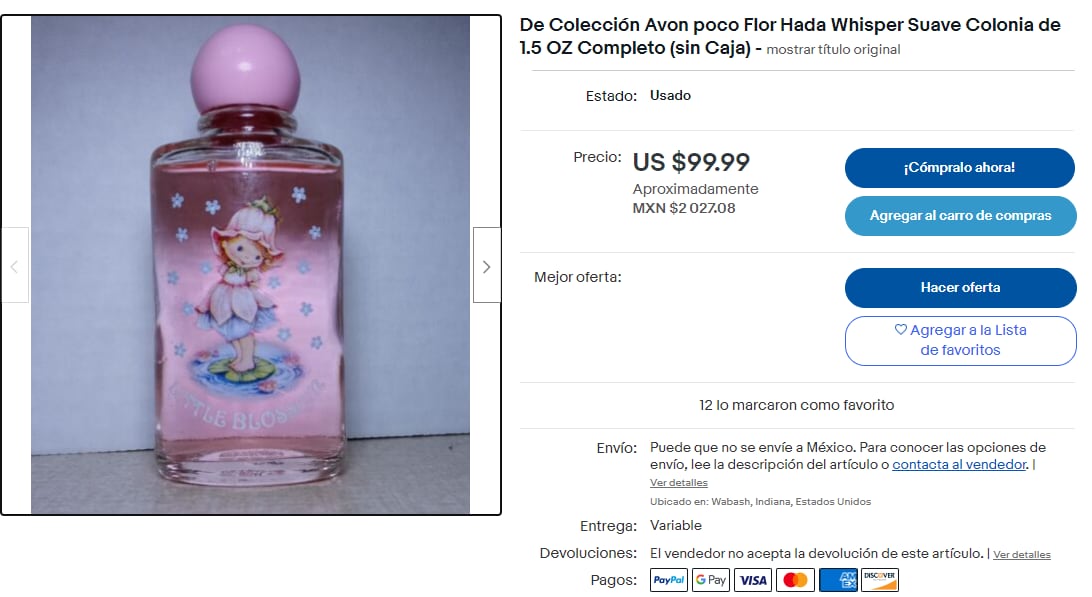Open the contacta al vendedor link
This screenshot has height=597, width=1092.
[959, 465]
